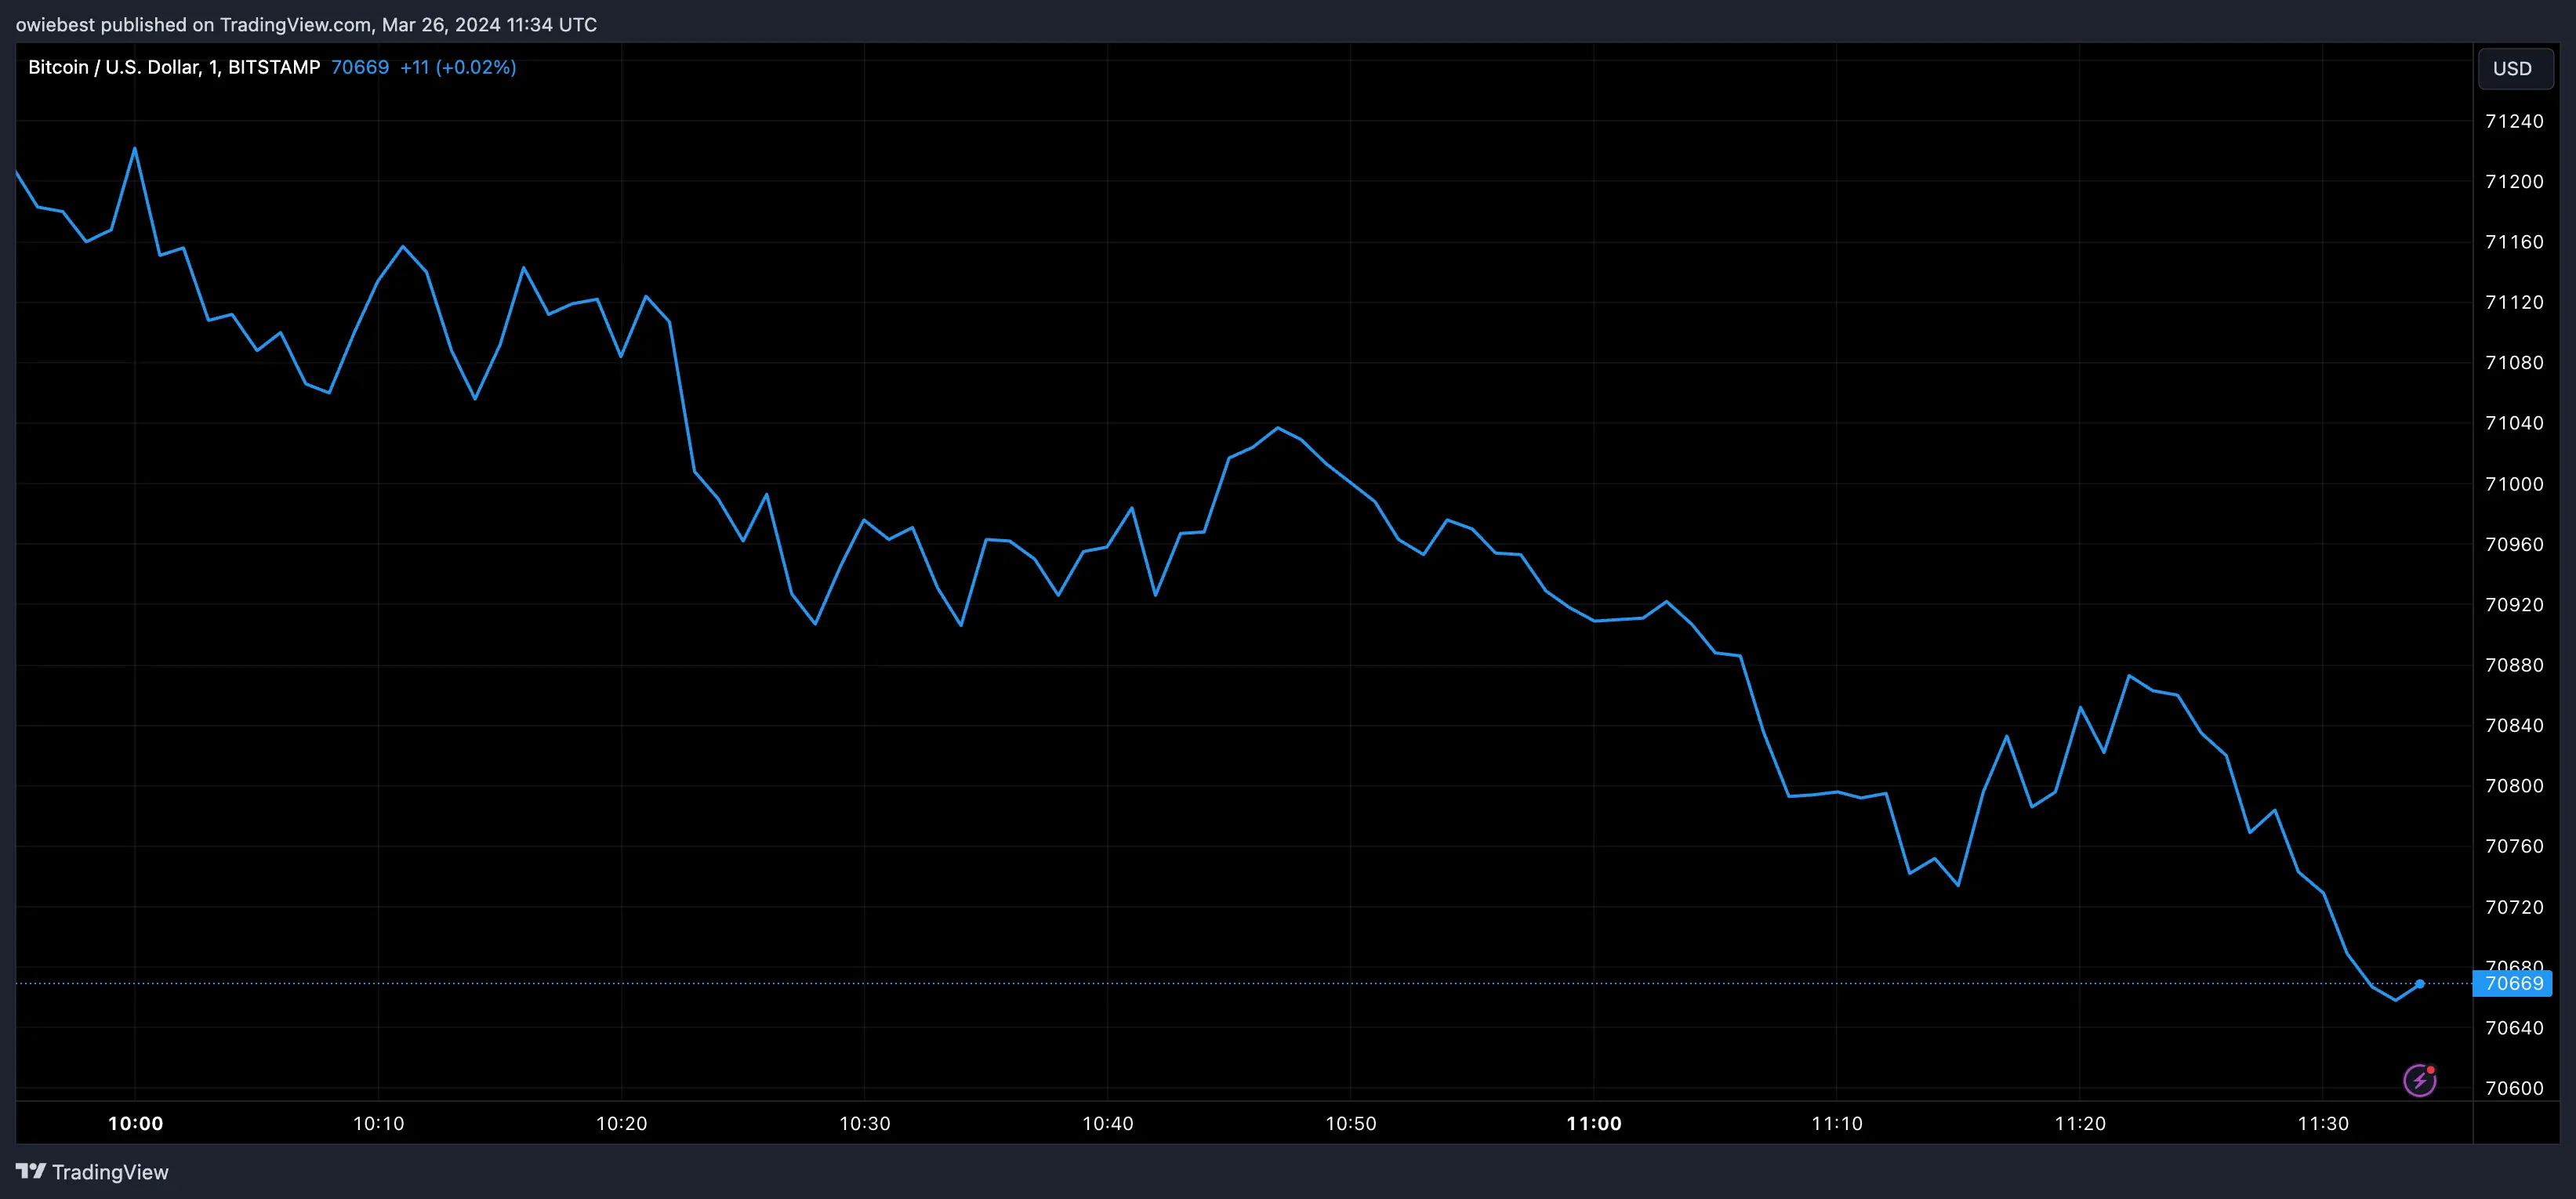
Task: Click the bold 11:00 time axis label
Action: coord(1594,1123)
